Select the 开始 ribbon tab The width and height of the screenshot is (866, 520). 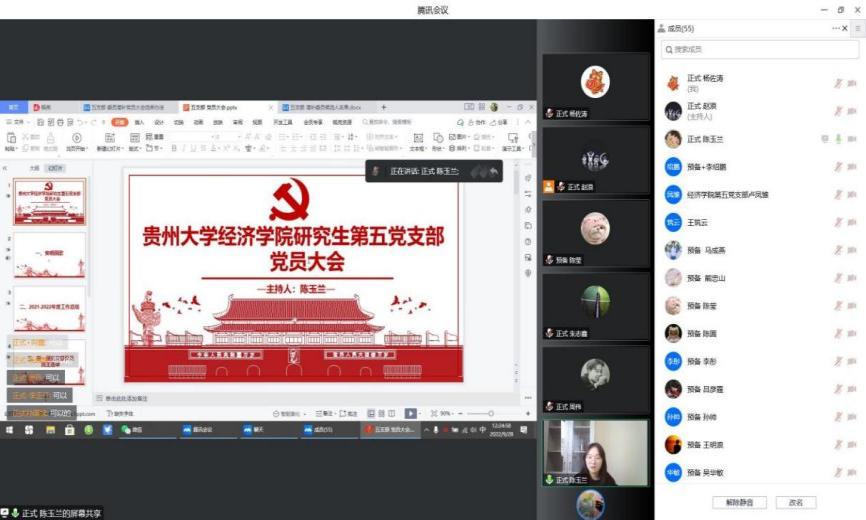click(x=119, y=122)
